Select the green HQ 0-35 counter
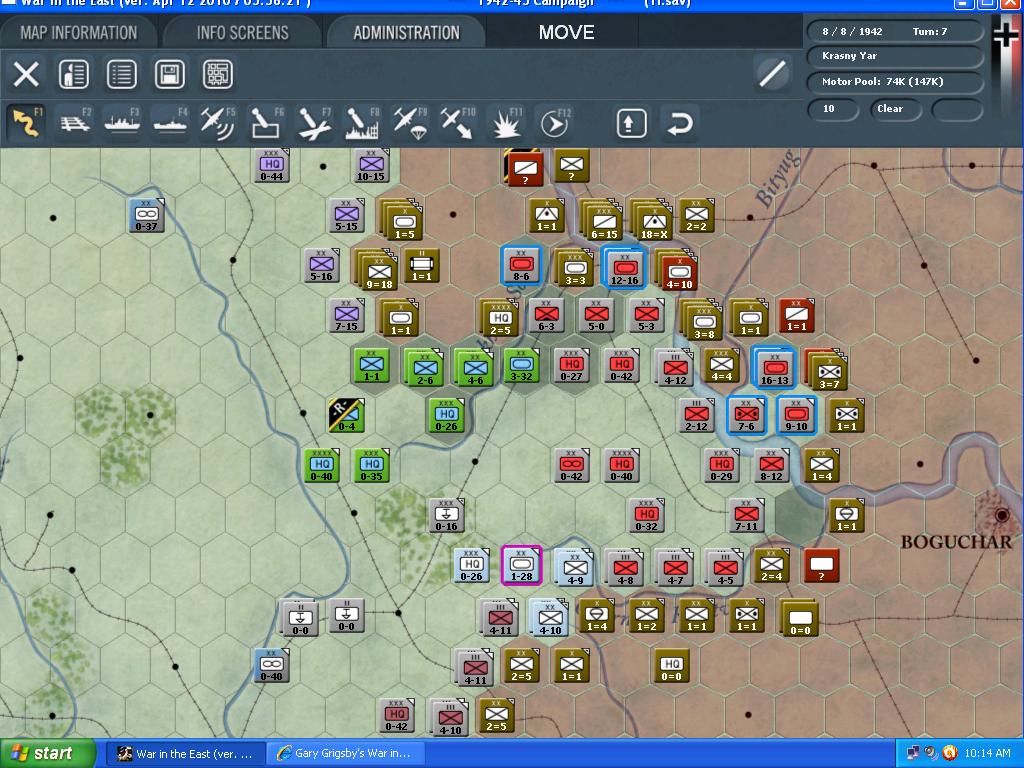Screen dimensions: 1024x768 click(372, 465)
